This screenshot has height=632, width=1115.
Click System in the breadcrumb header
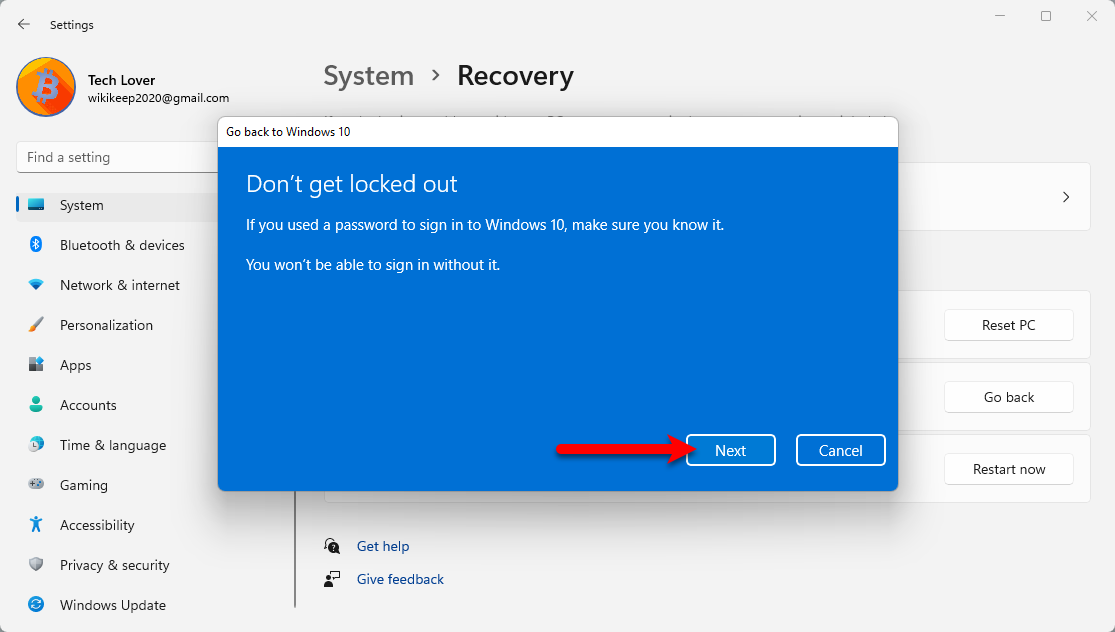368,76
